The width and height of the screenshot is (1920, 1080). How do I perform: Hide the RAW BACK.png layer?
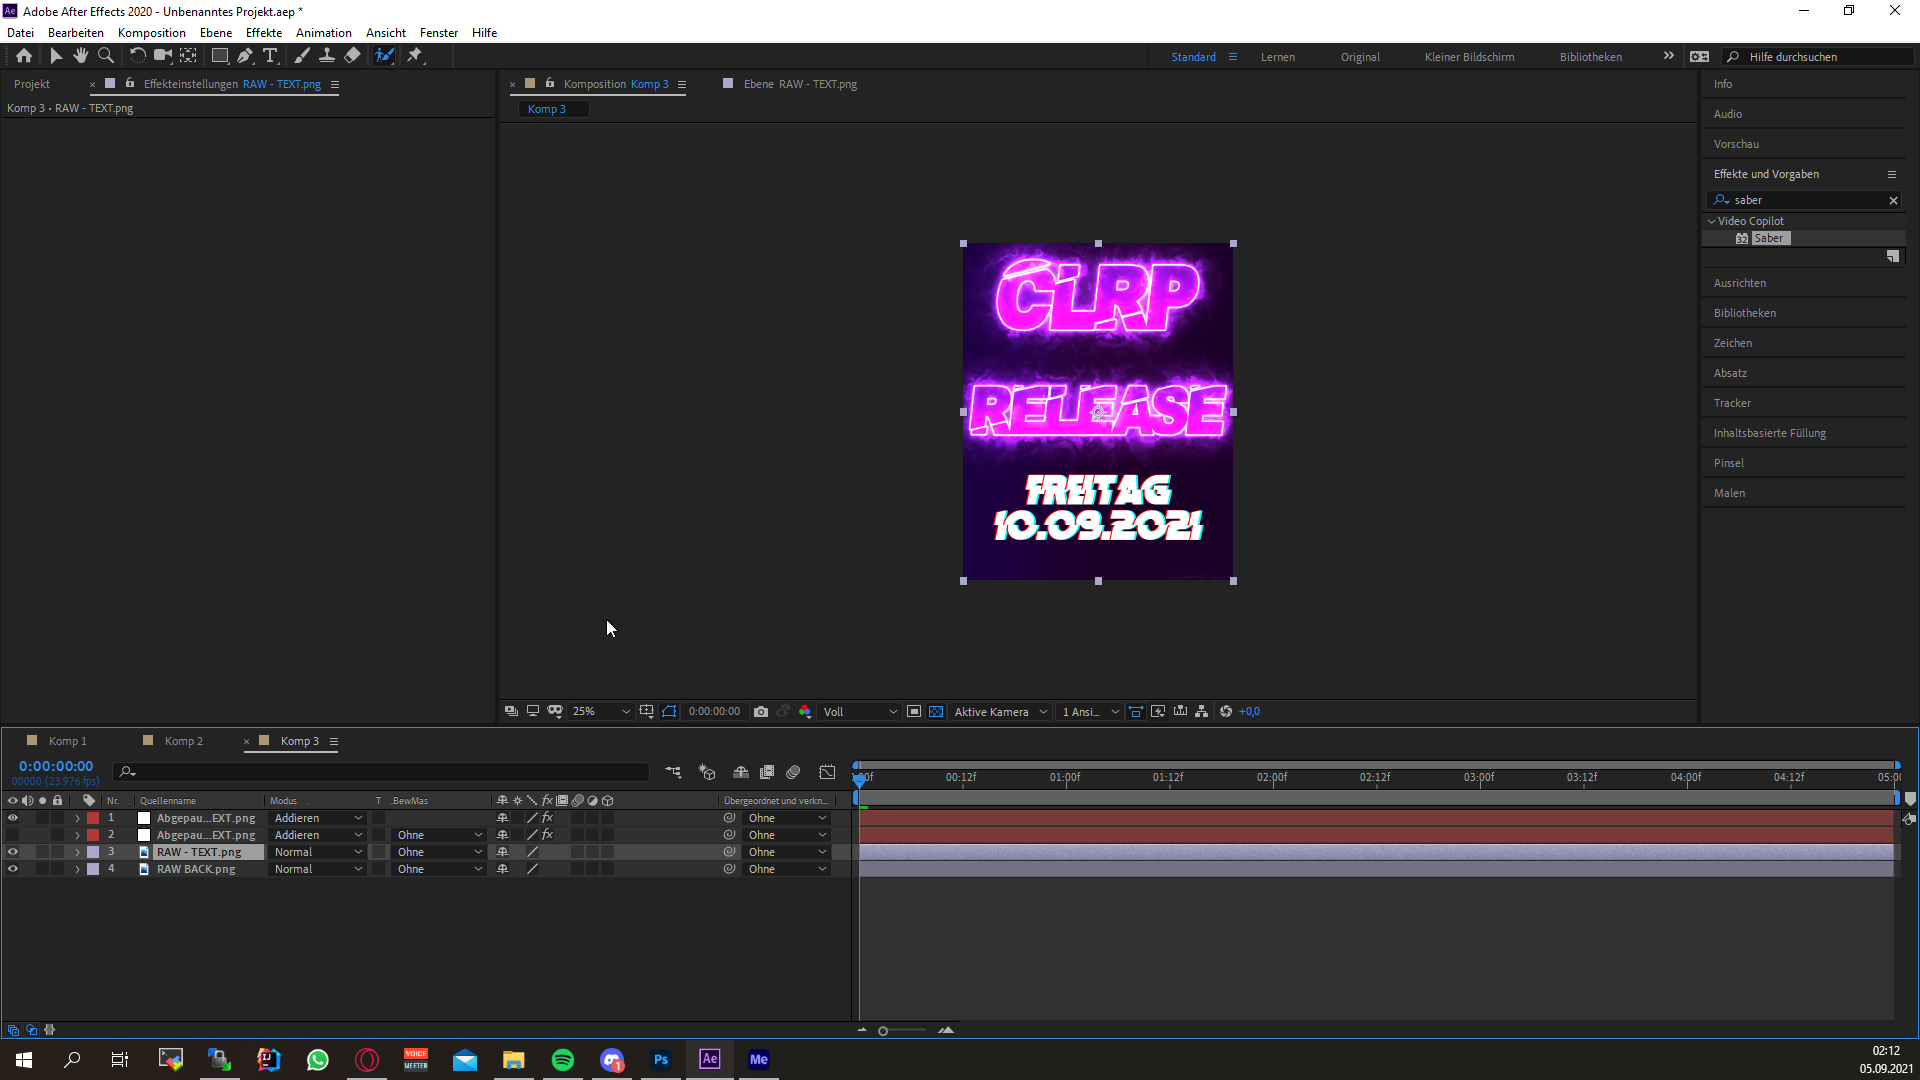13,869
